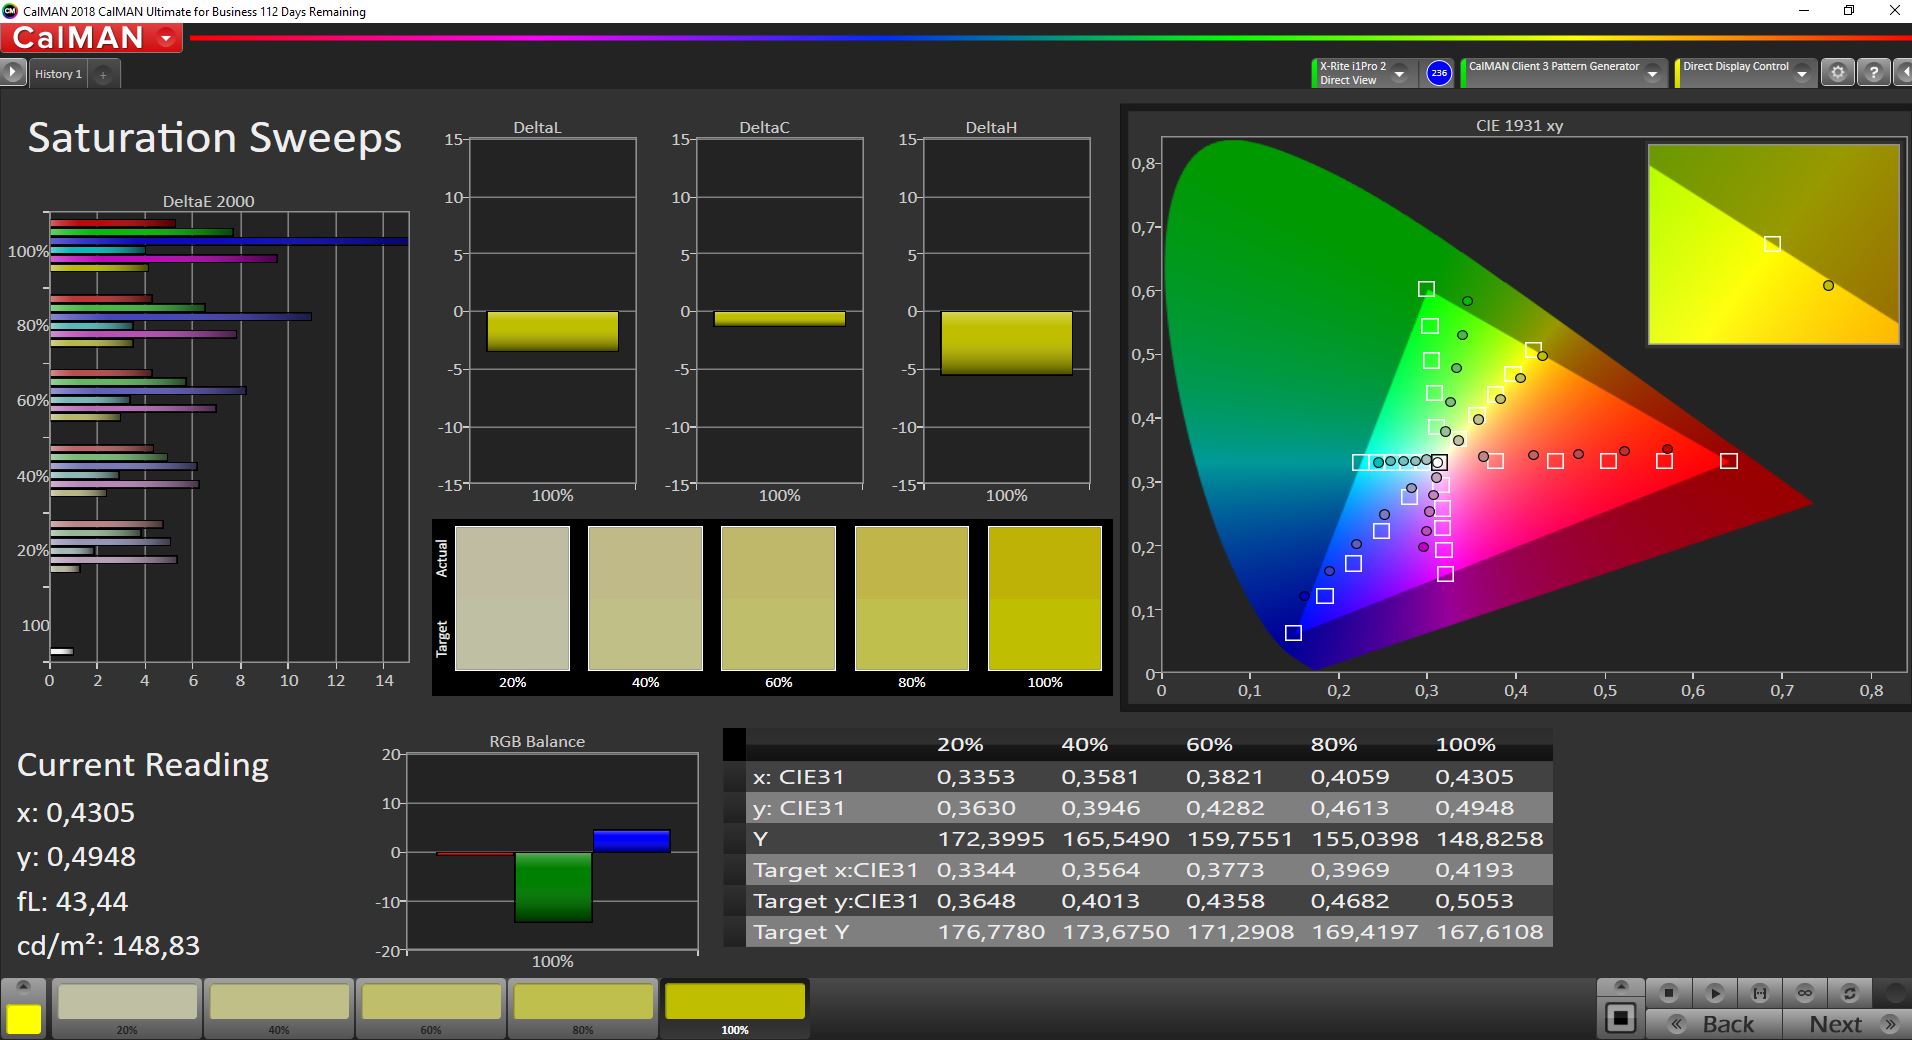
Task: Enable continuous read infinity icon
Action: click(x=1804, y=993)
